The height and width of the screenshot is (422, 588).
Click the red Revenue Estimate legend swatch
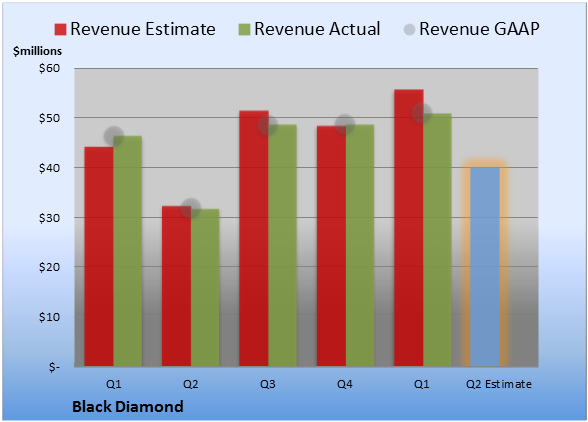(60, 30)
